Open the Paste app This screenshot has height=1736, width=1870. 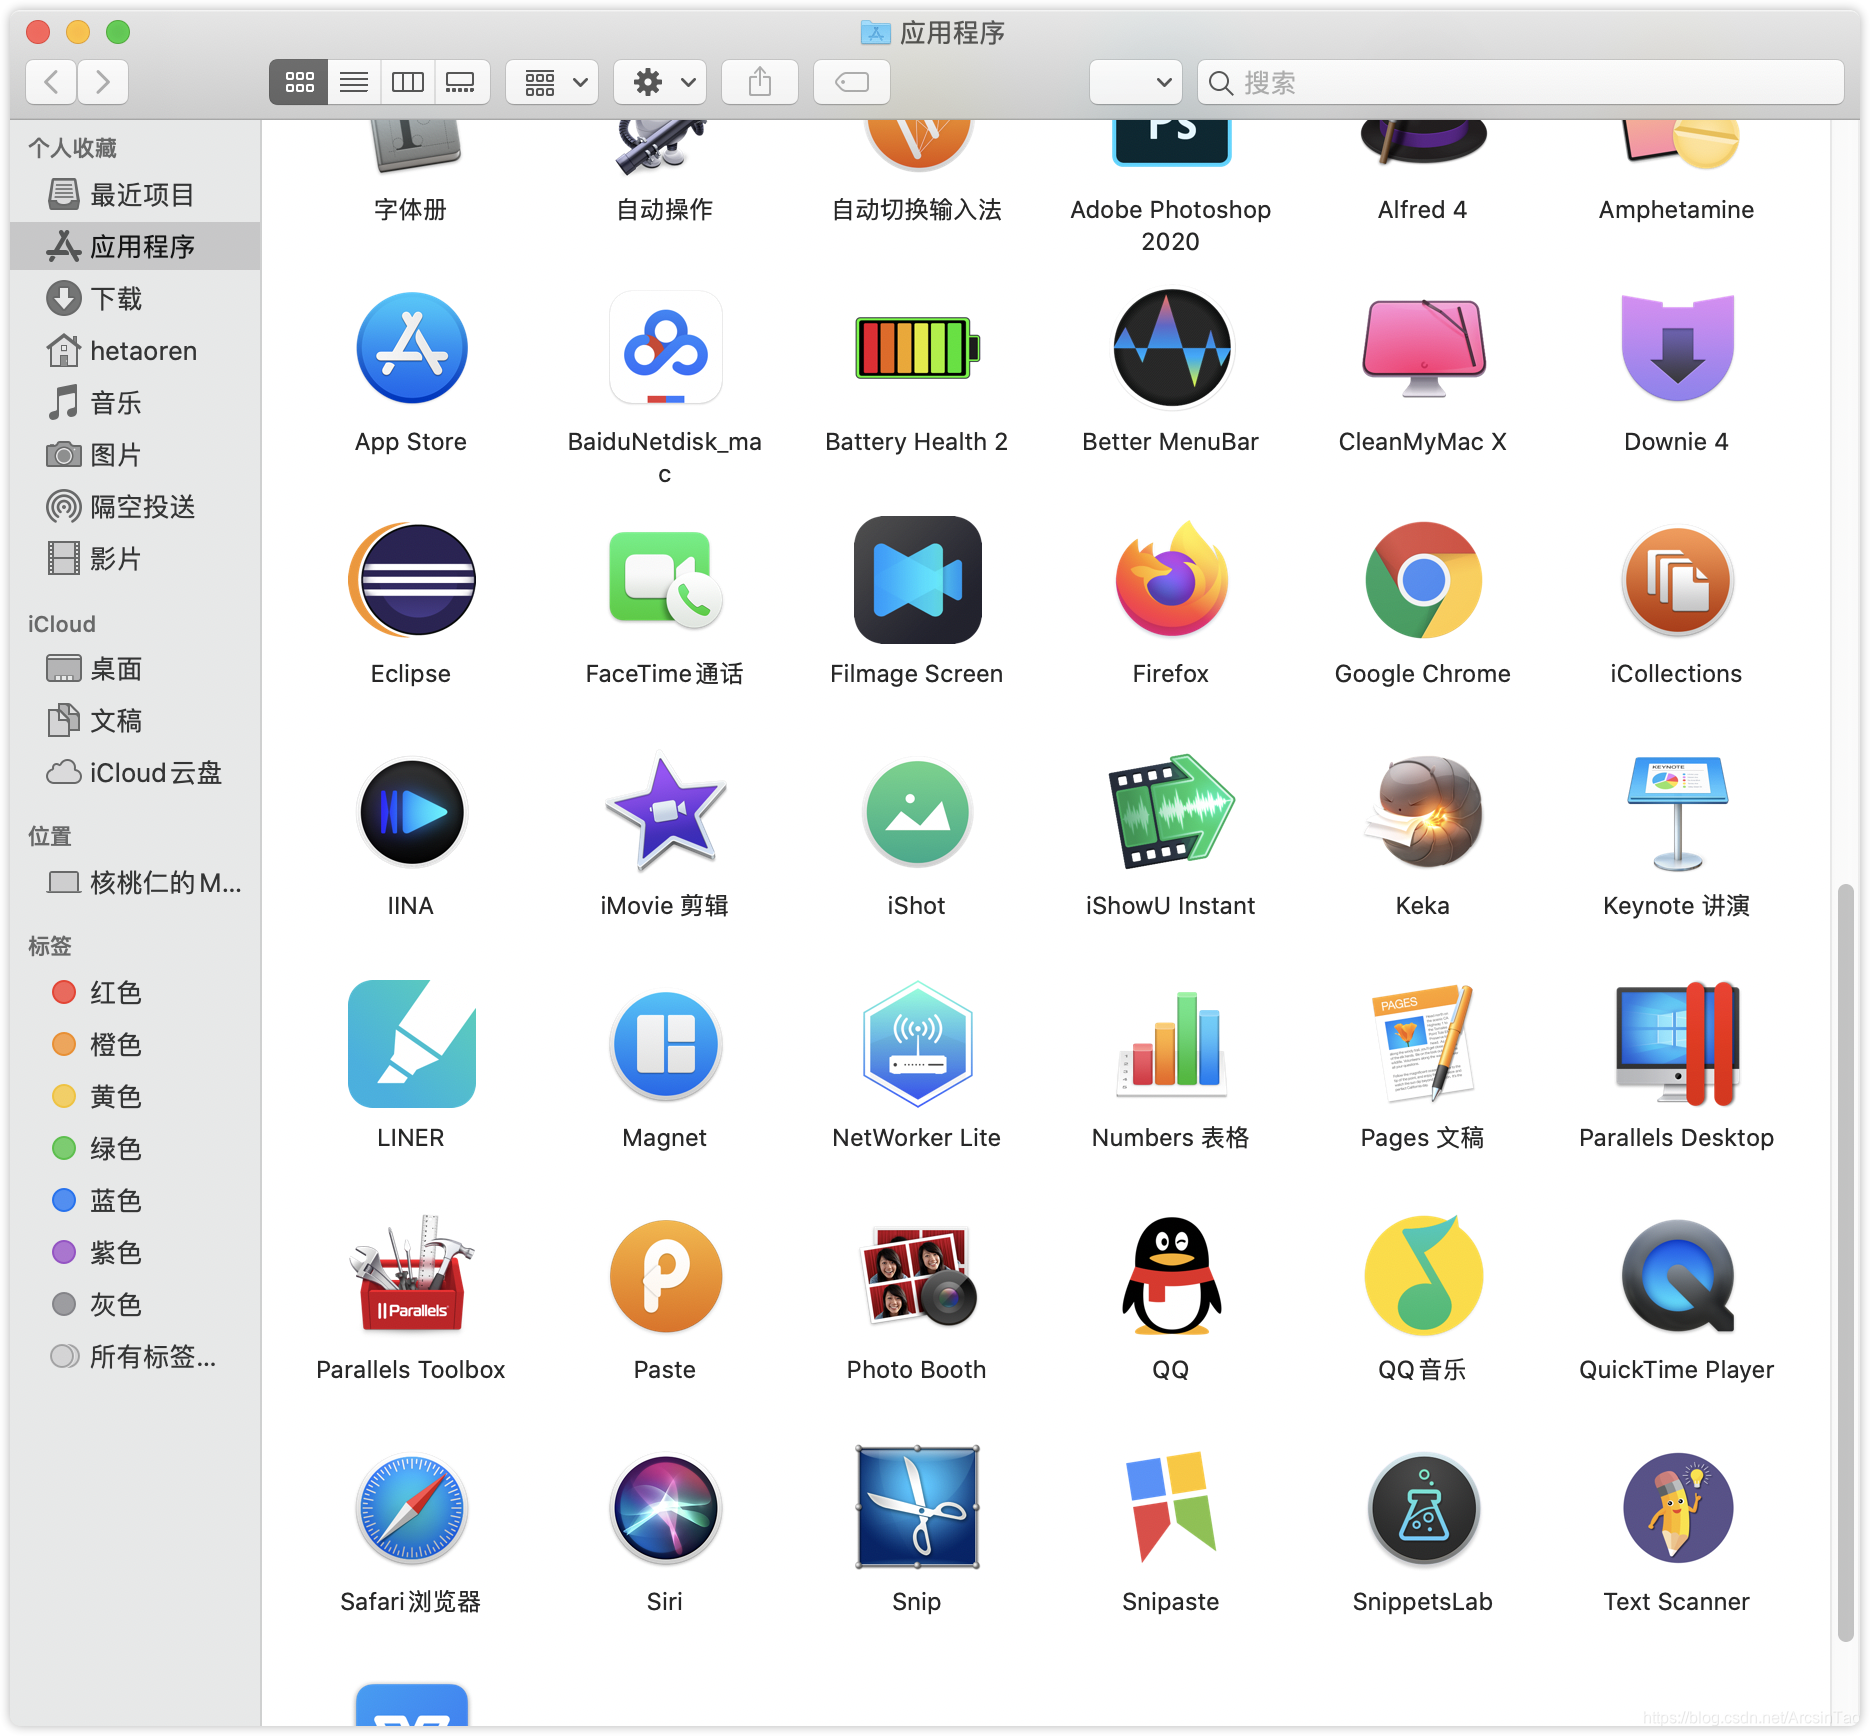coord(665,1276)
